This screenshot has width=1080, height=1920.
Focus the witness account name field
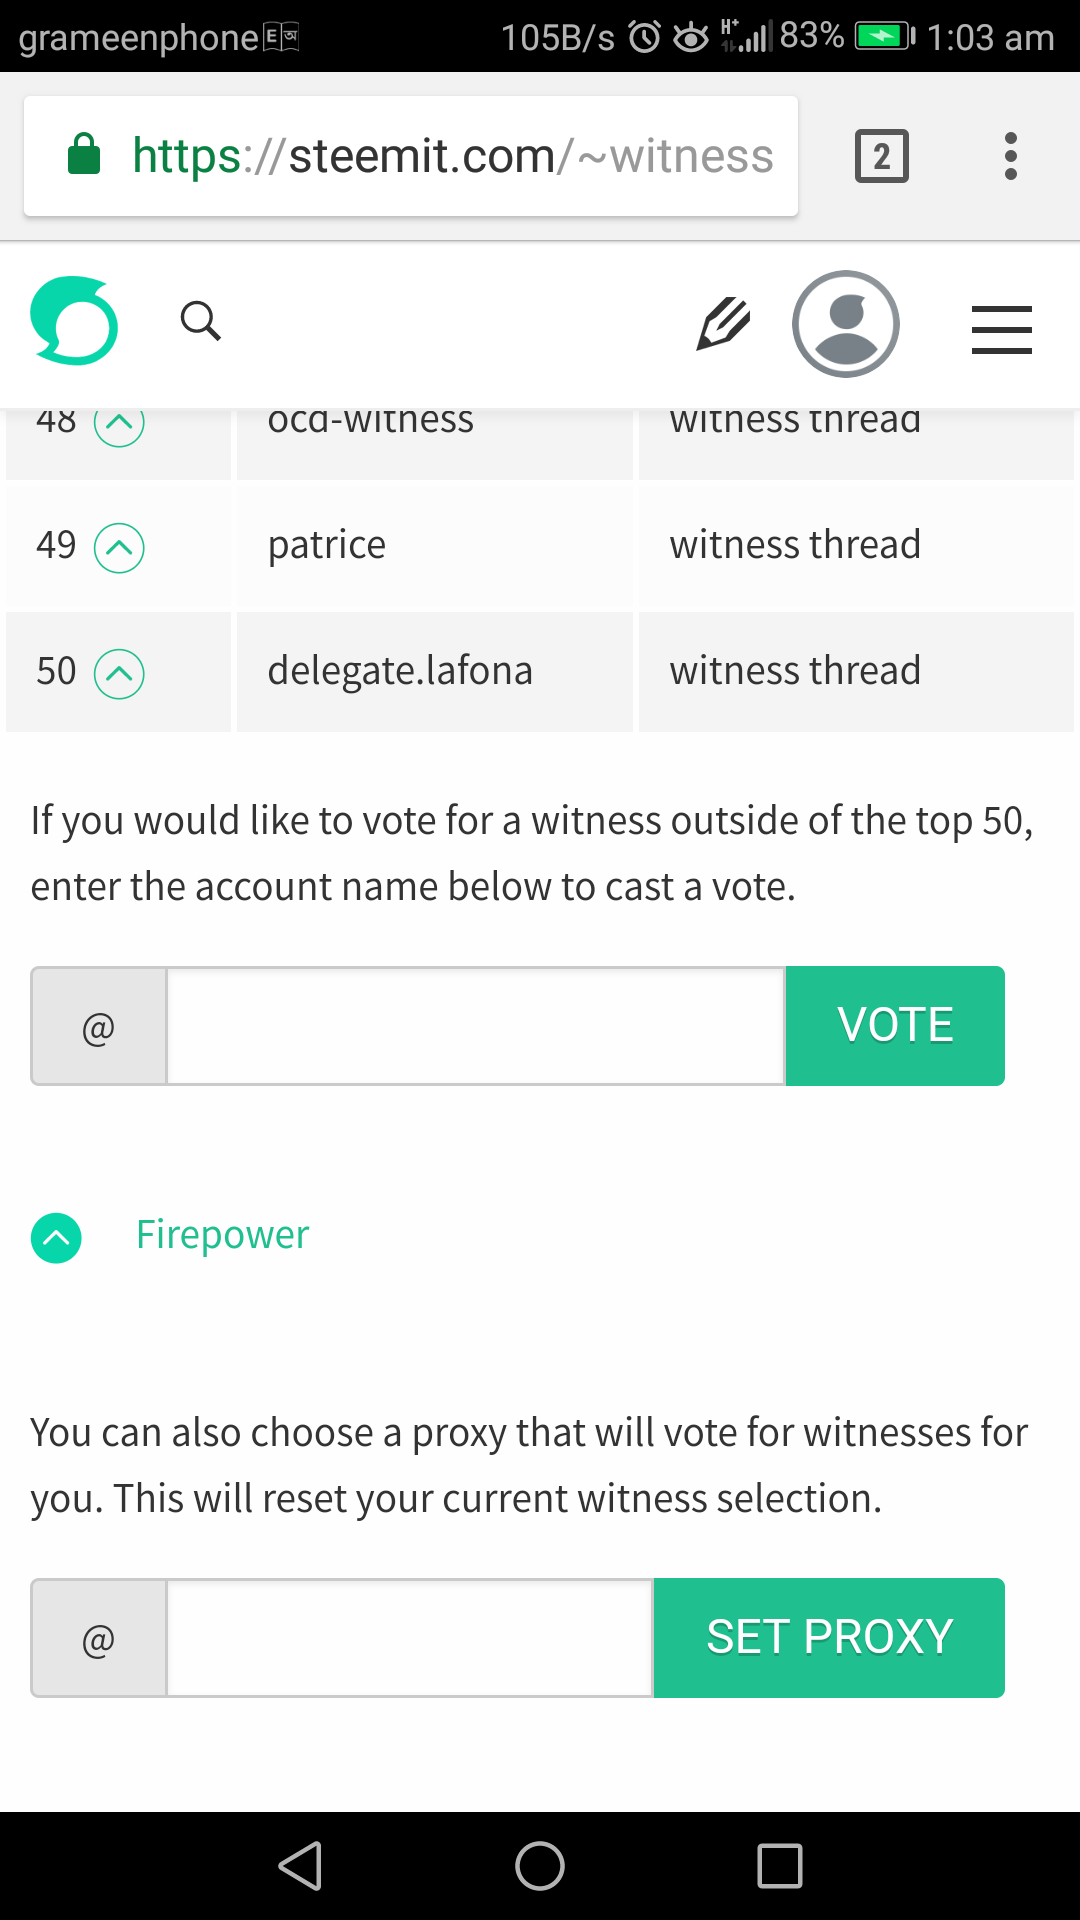[x=475, y=1026]
